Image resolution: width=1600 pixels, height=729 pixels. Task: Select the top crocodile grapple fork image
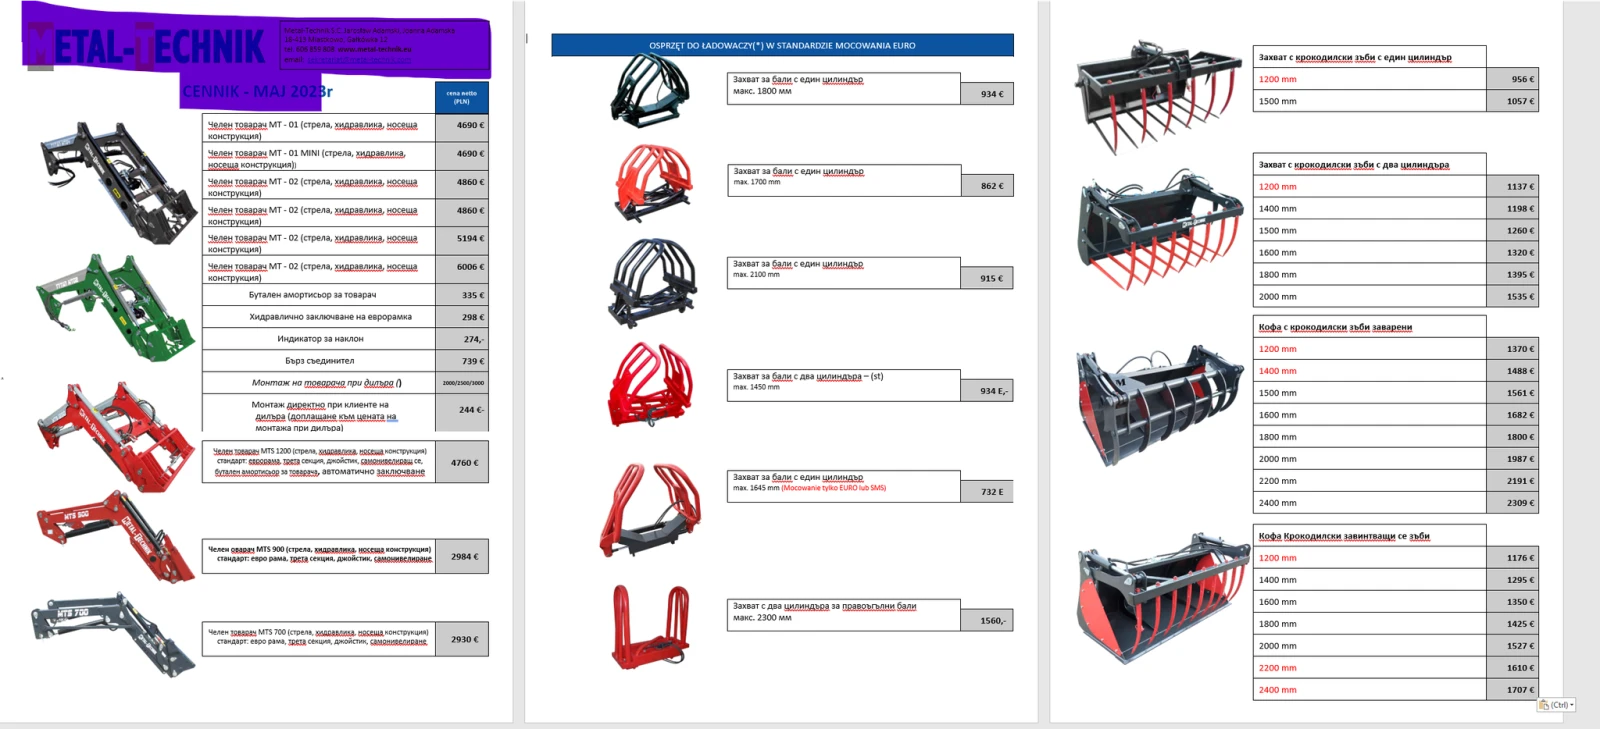(x=1148, y=95)
